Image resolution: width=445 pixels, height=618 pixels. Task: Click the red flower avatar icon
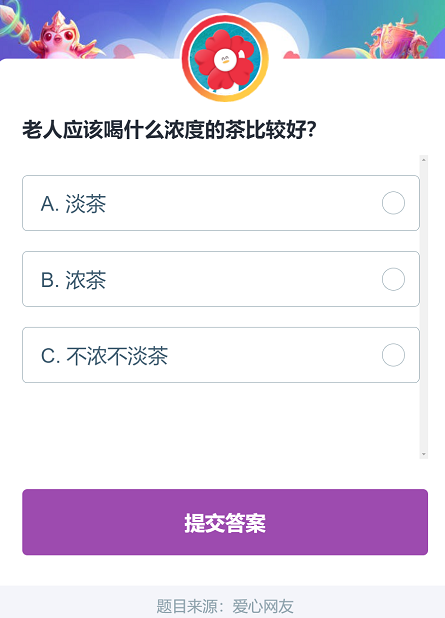225,58
